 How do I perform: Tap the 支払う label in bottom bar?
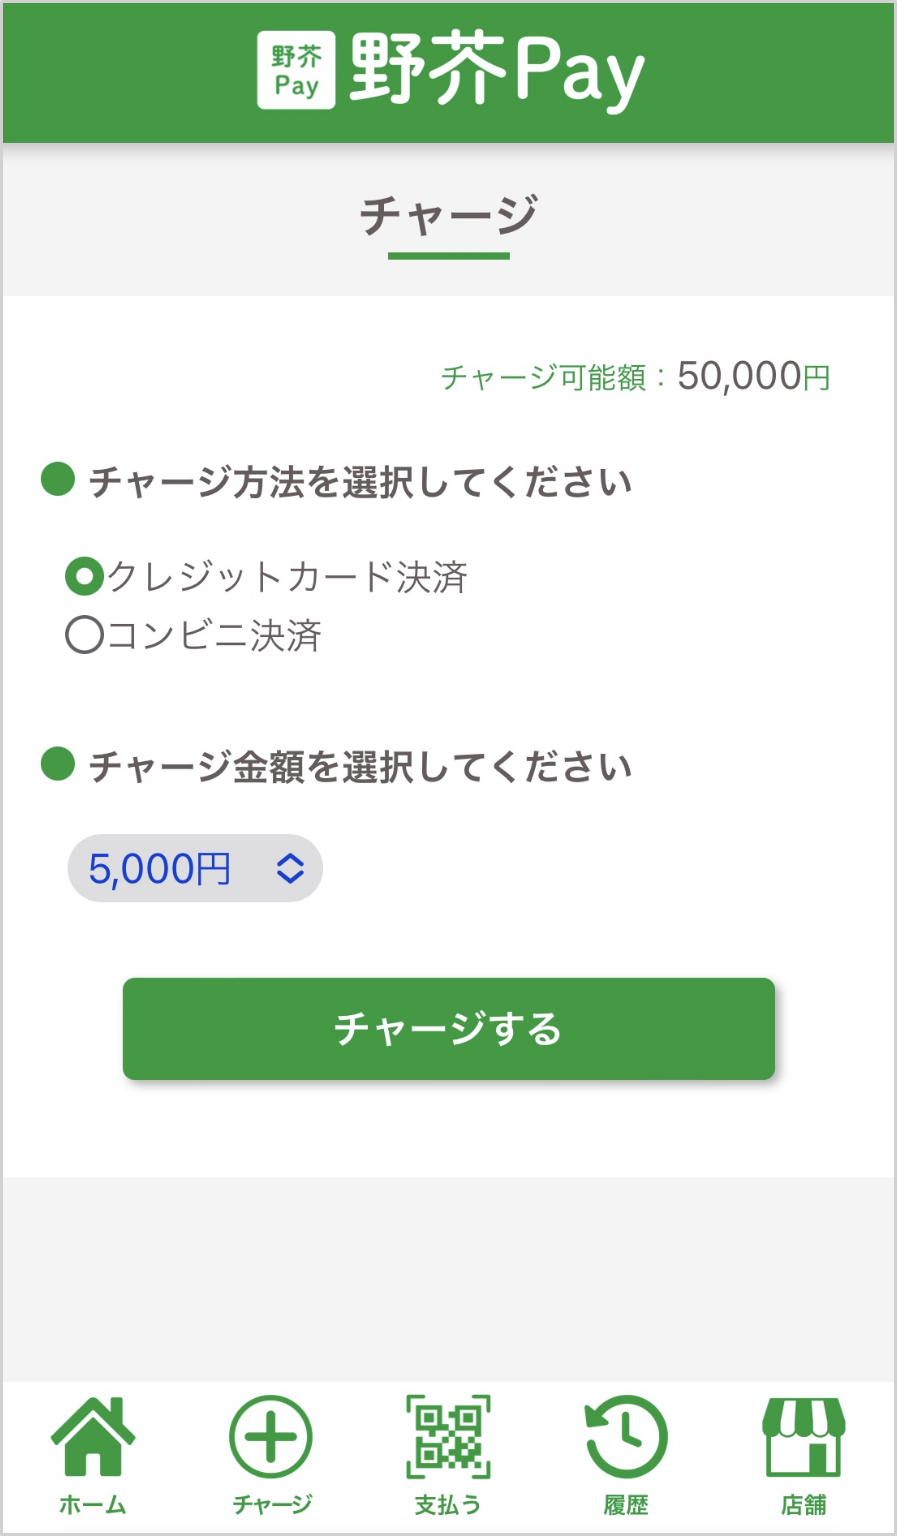(448, 1505)
